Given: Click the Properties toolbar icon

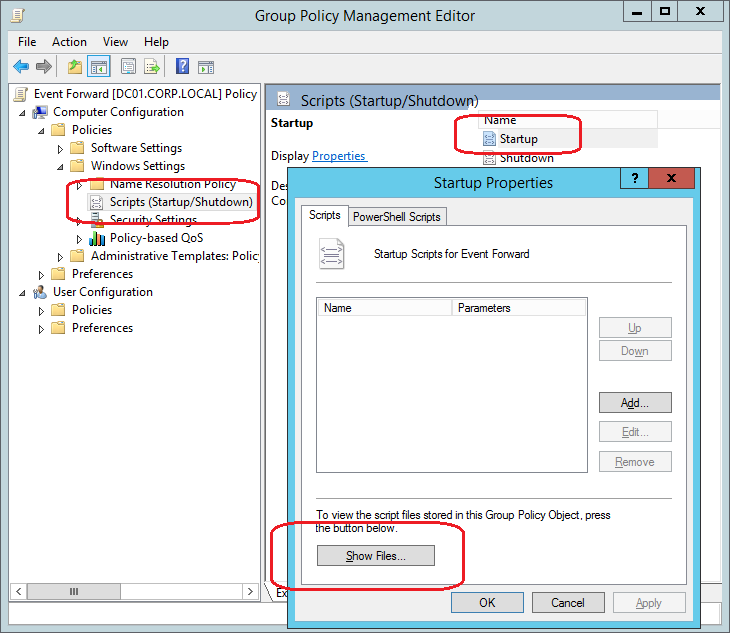Looking at the screenshot, I should [128, 67].
